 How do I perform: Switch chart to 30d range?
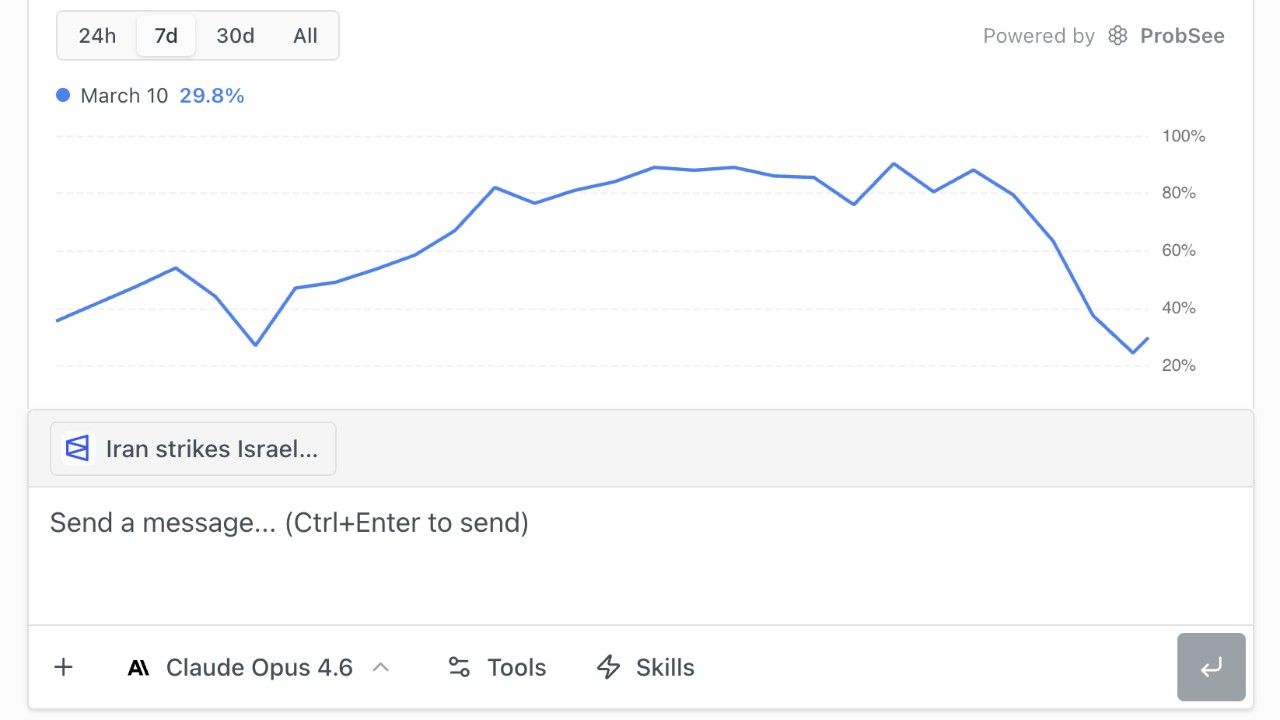235,36
